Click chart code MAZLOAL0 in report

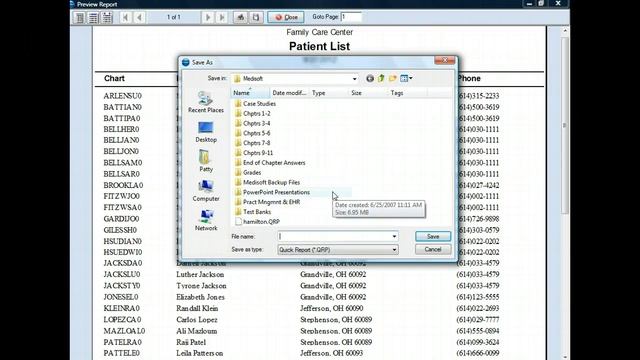coord(124,331)
